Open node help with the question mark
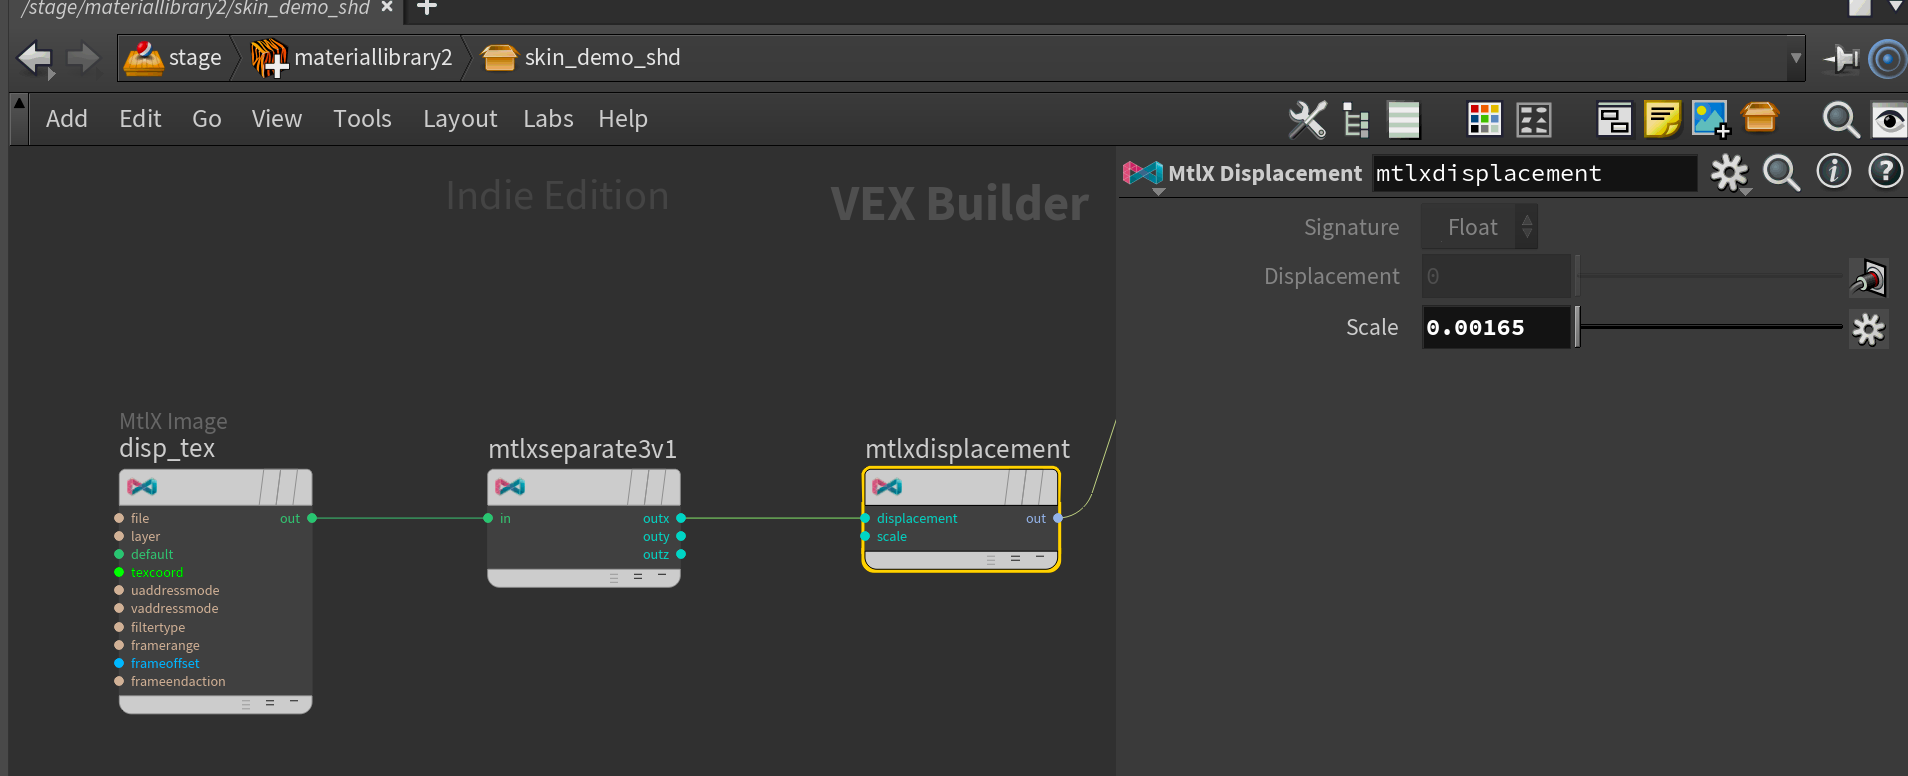Image resolution: width=1908 pixels, height=776 pixels. pos(1886,172)
